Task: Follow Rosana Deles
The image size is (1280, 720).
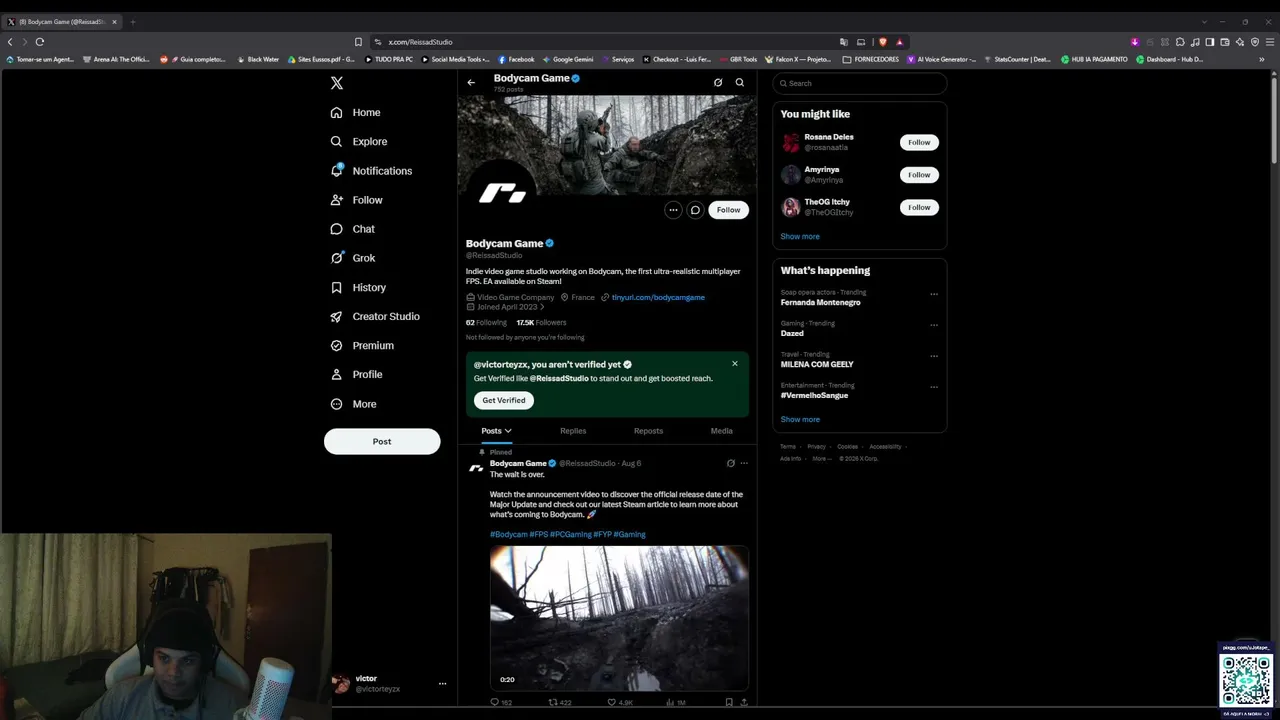Action: point(919,142)
